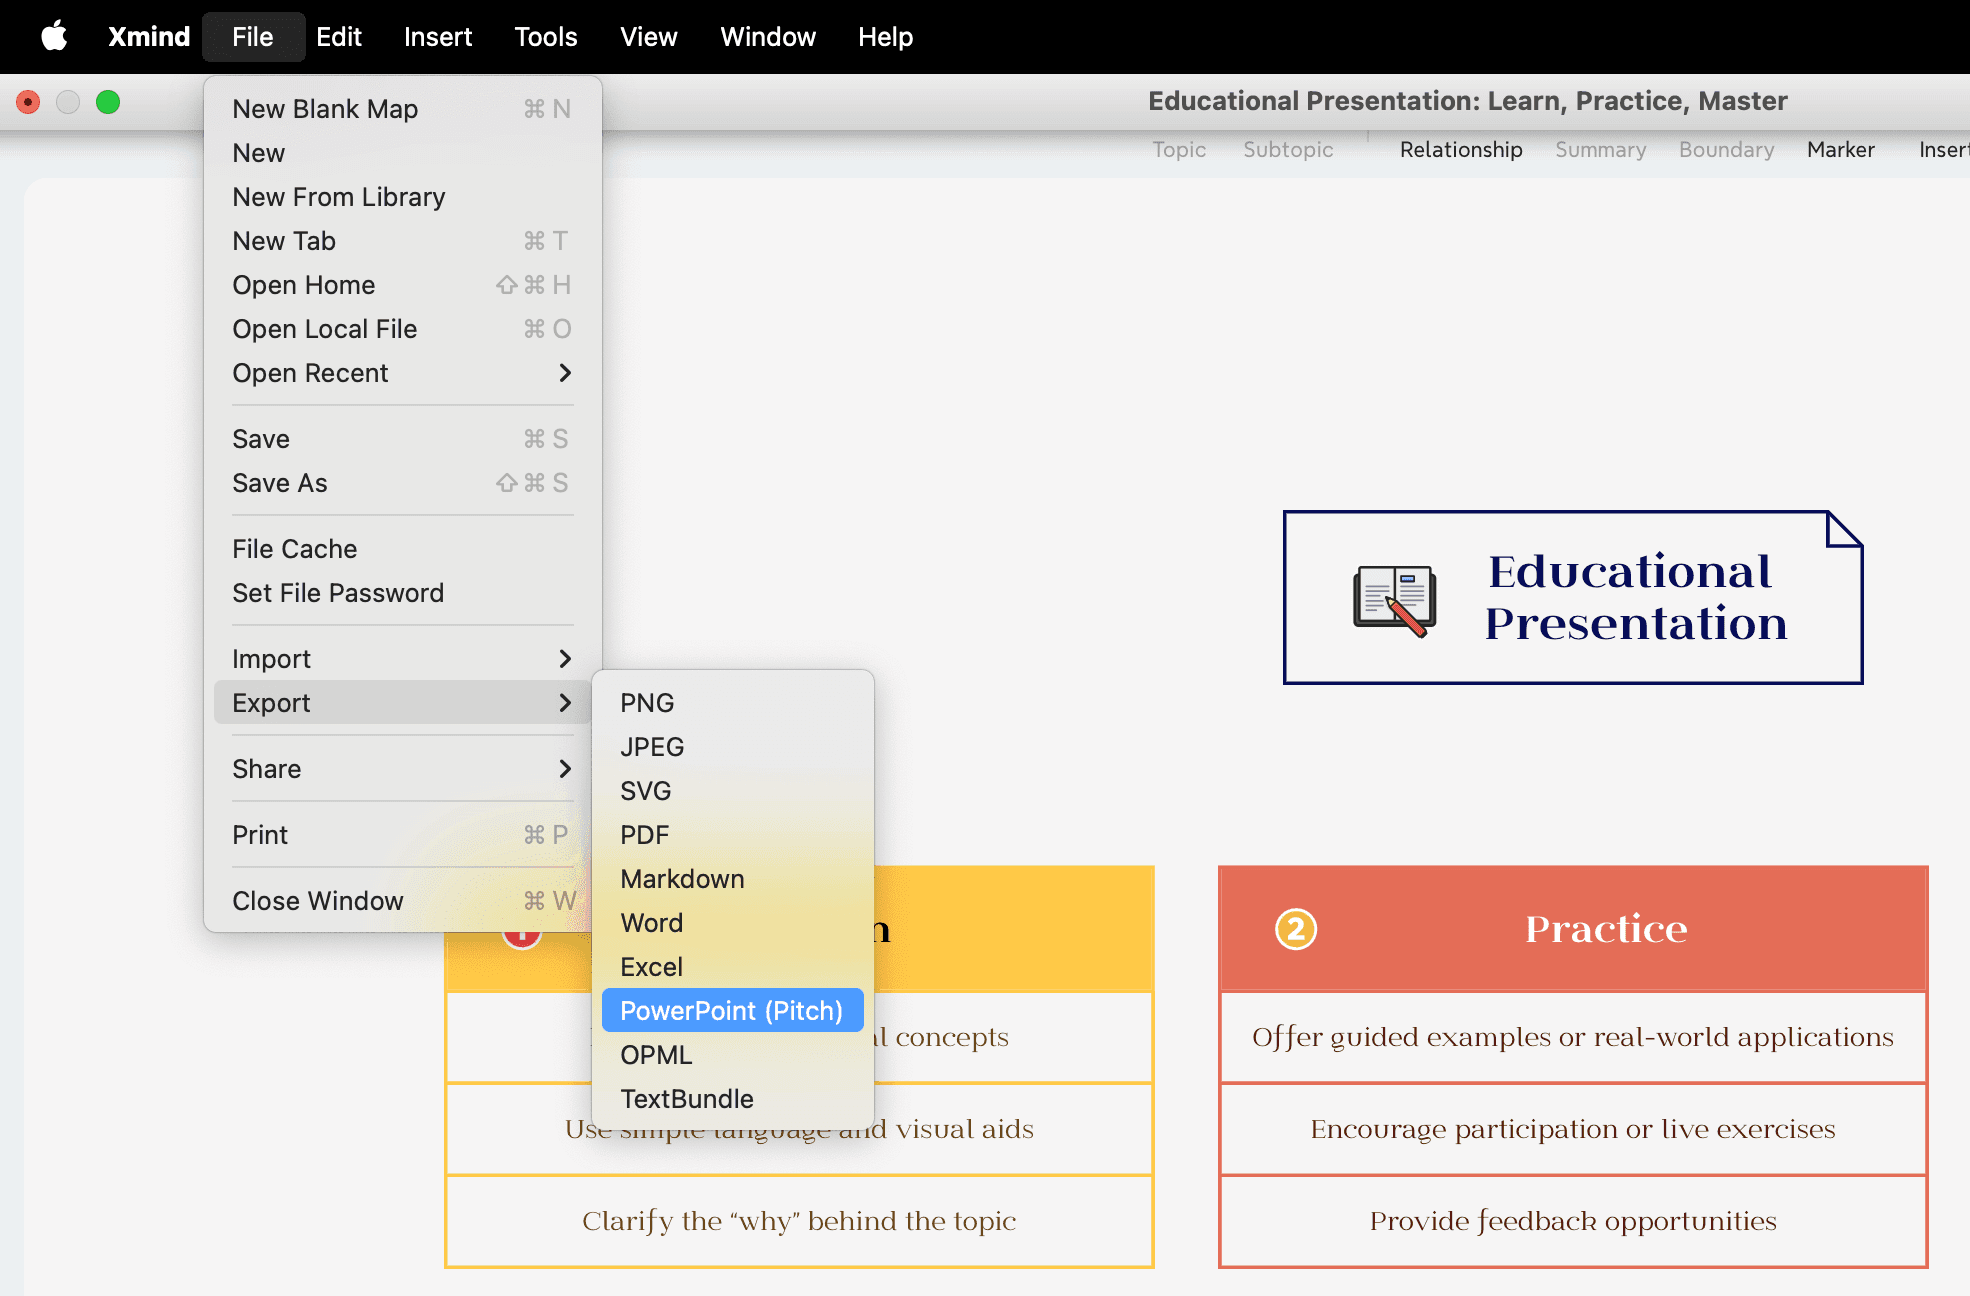Open the Help menu
Image resolution: width=1970 pixels, height=1296 pixels.
[x=886, y=36]
